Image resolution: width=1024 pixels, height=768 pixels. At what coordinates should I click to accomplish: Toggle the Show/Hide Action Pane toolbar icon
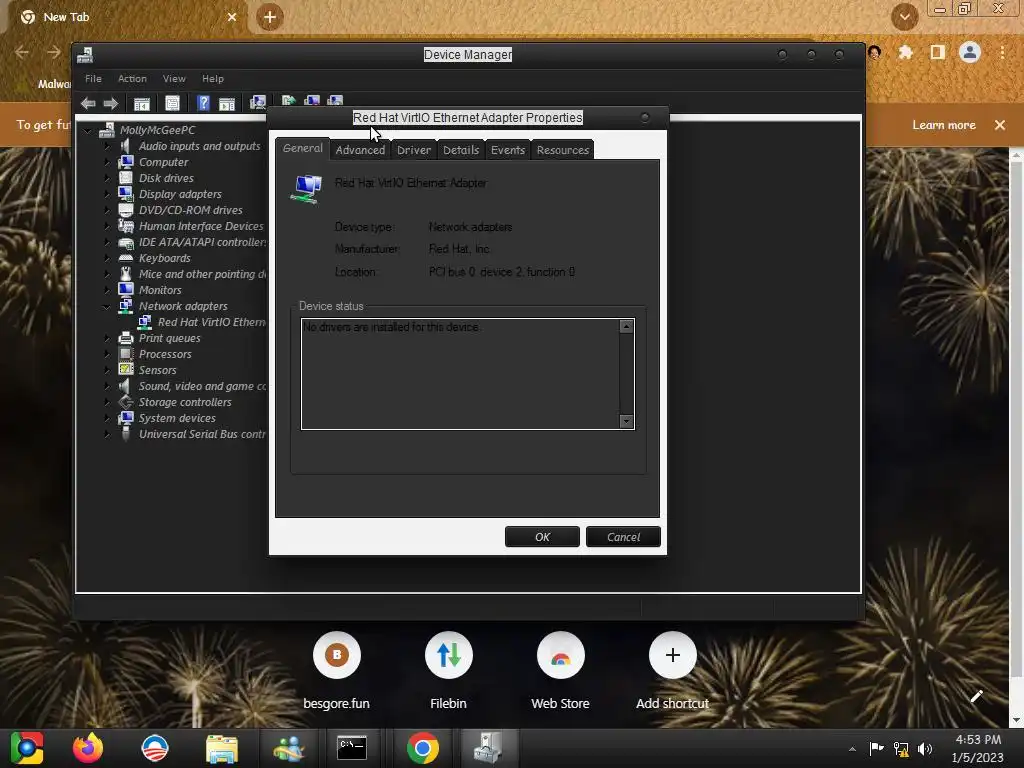tap(227, 103)
